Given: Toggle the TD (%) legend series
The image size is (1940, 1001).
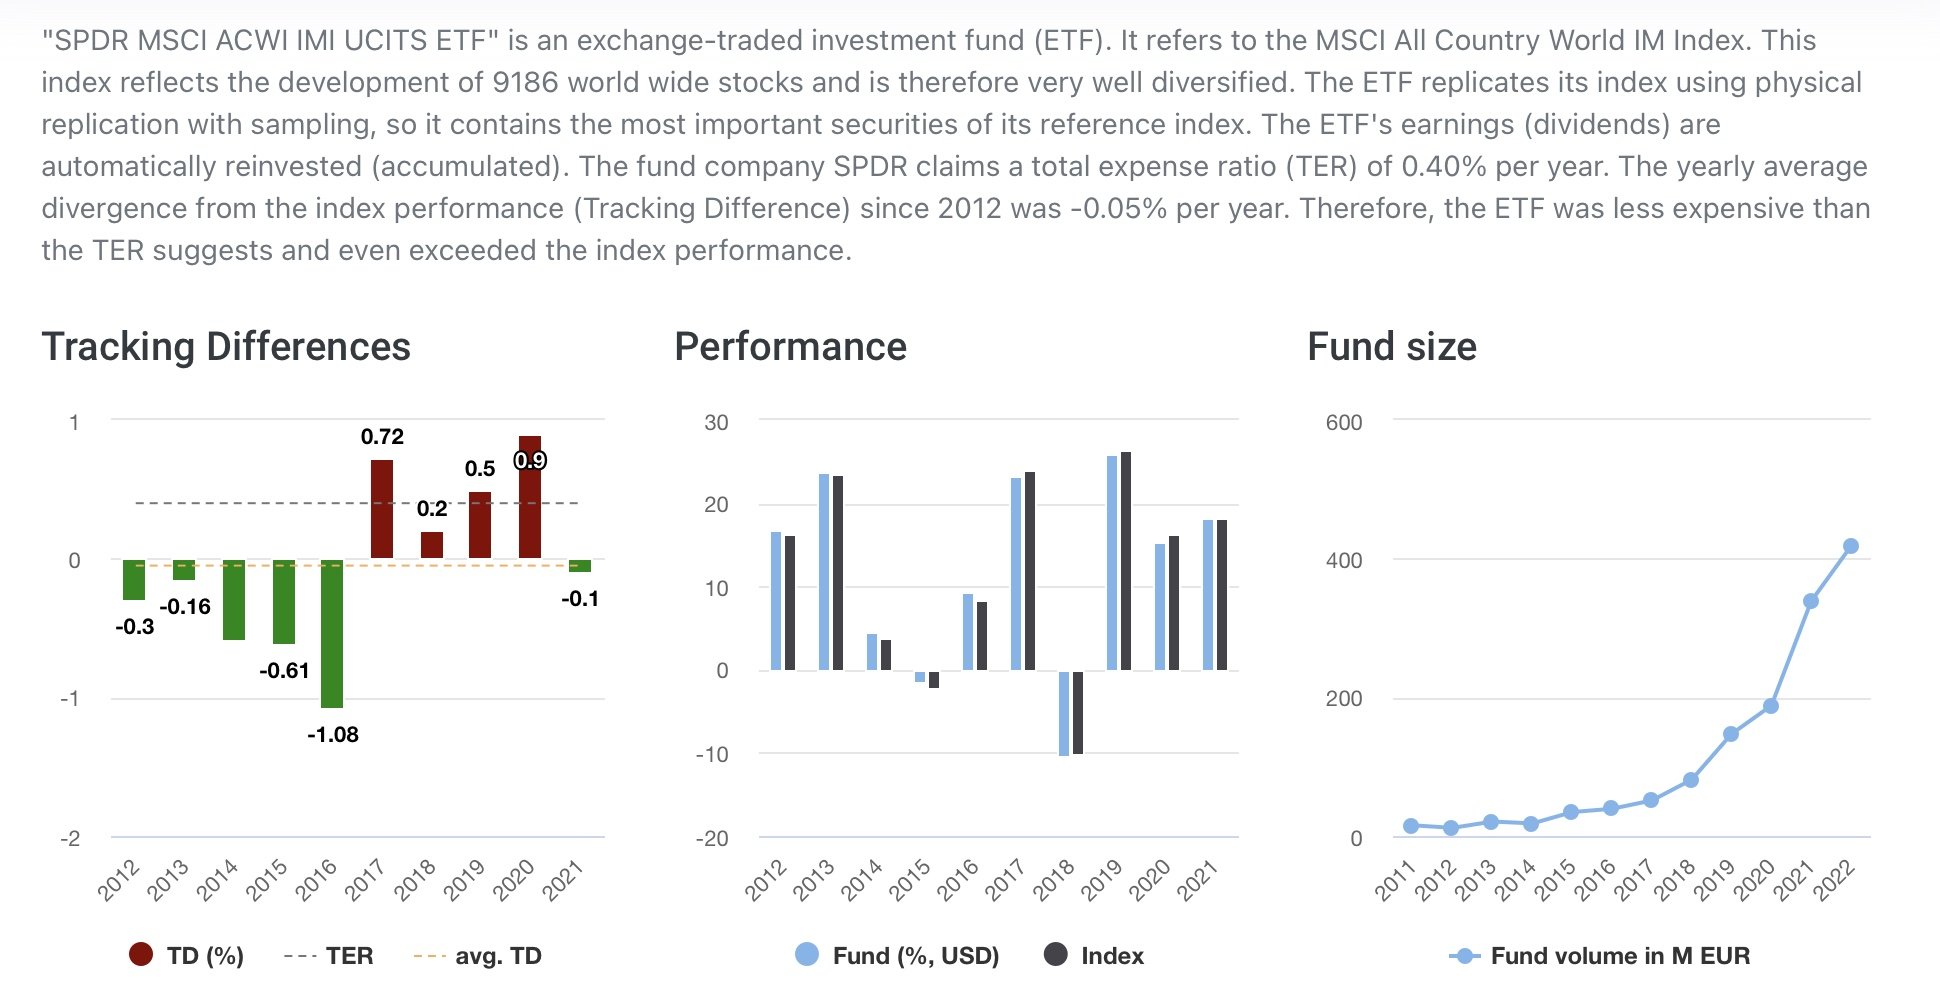Looking at the screenshot, I should [x=187, y=956].
